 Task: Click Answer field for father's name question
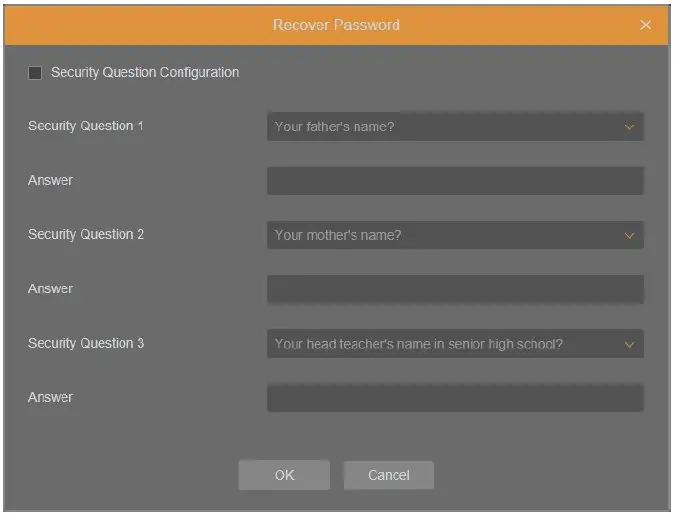click(x=455, y=181)
